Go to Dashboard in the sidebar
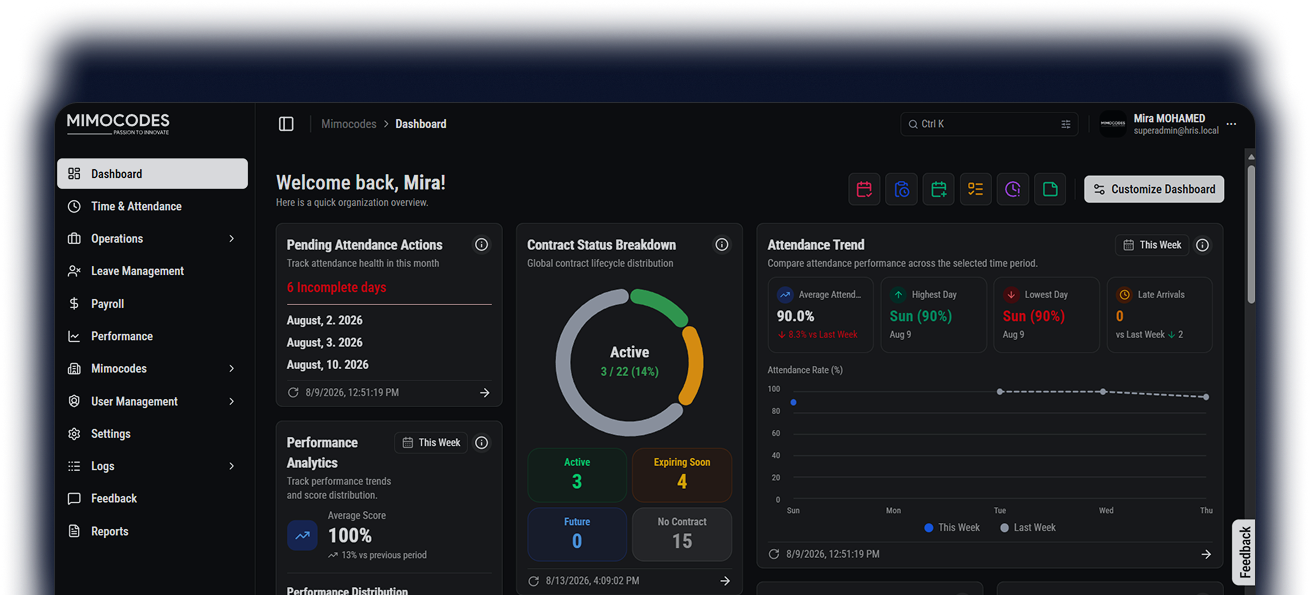The height and width of the screenshot is (595, 1310). click(152, 174)
